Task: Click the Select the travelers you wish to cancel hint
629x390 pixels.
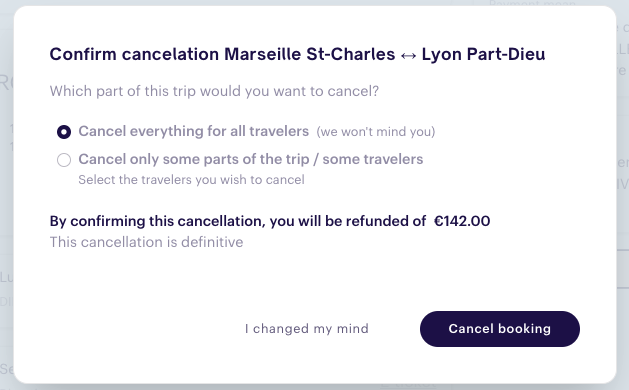Action: tap(191, 179)
